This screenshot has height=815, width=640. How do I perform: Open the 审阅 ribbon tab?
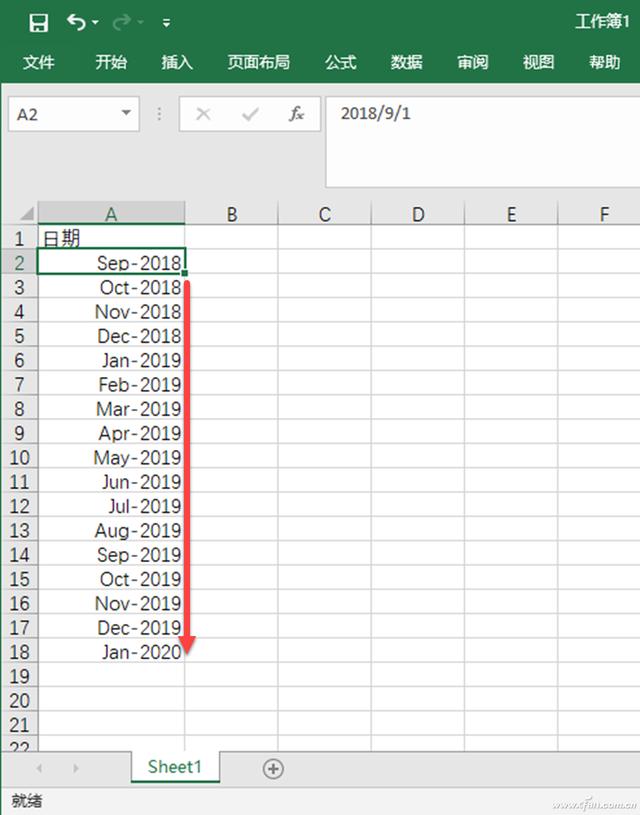click(x=473, y=62)
